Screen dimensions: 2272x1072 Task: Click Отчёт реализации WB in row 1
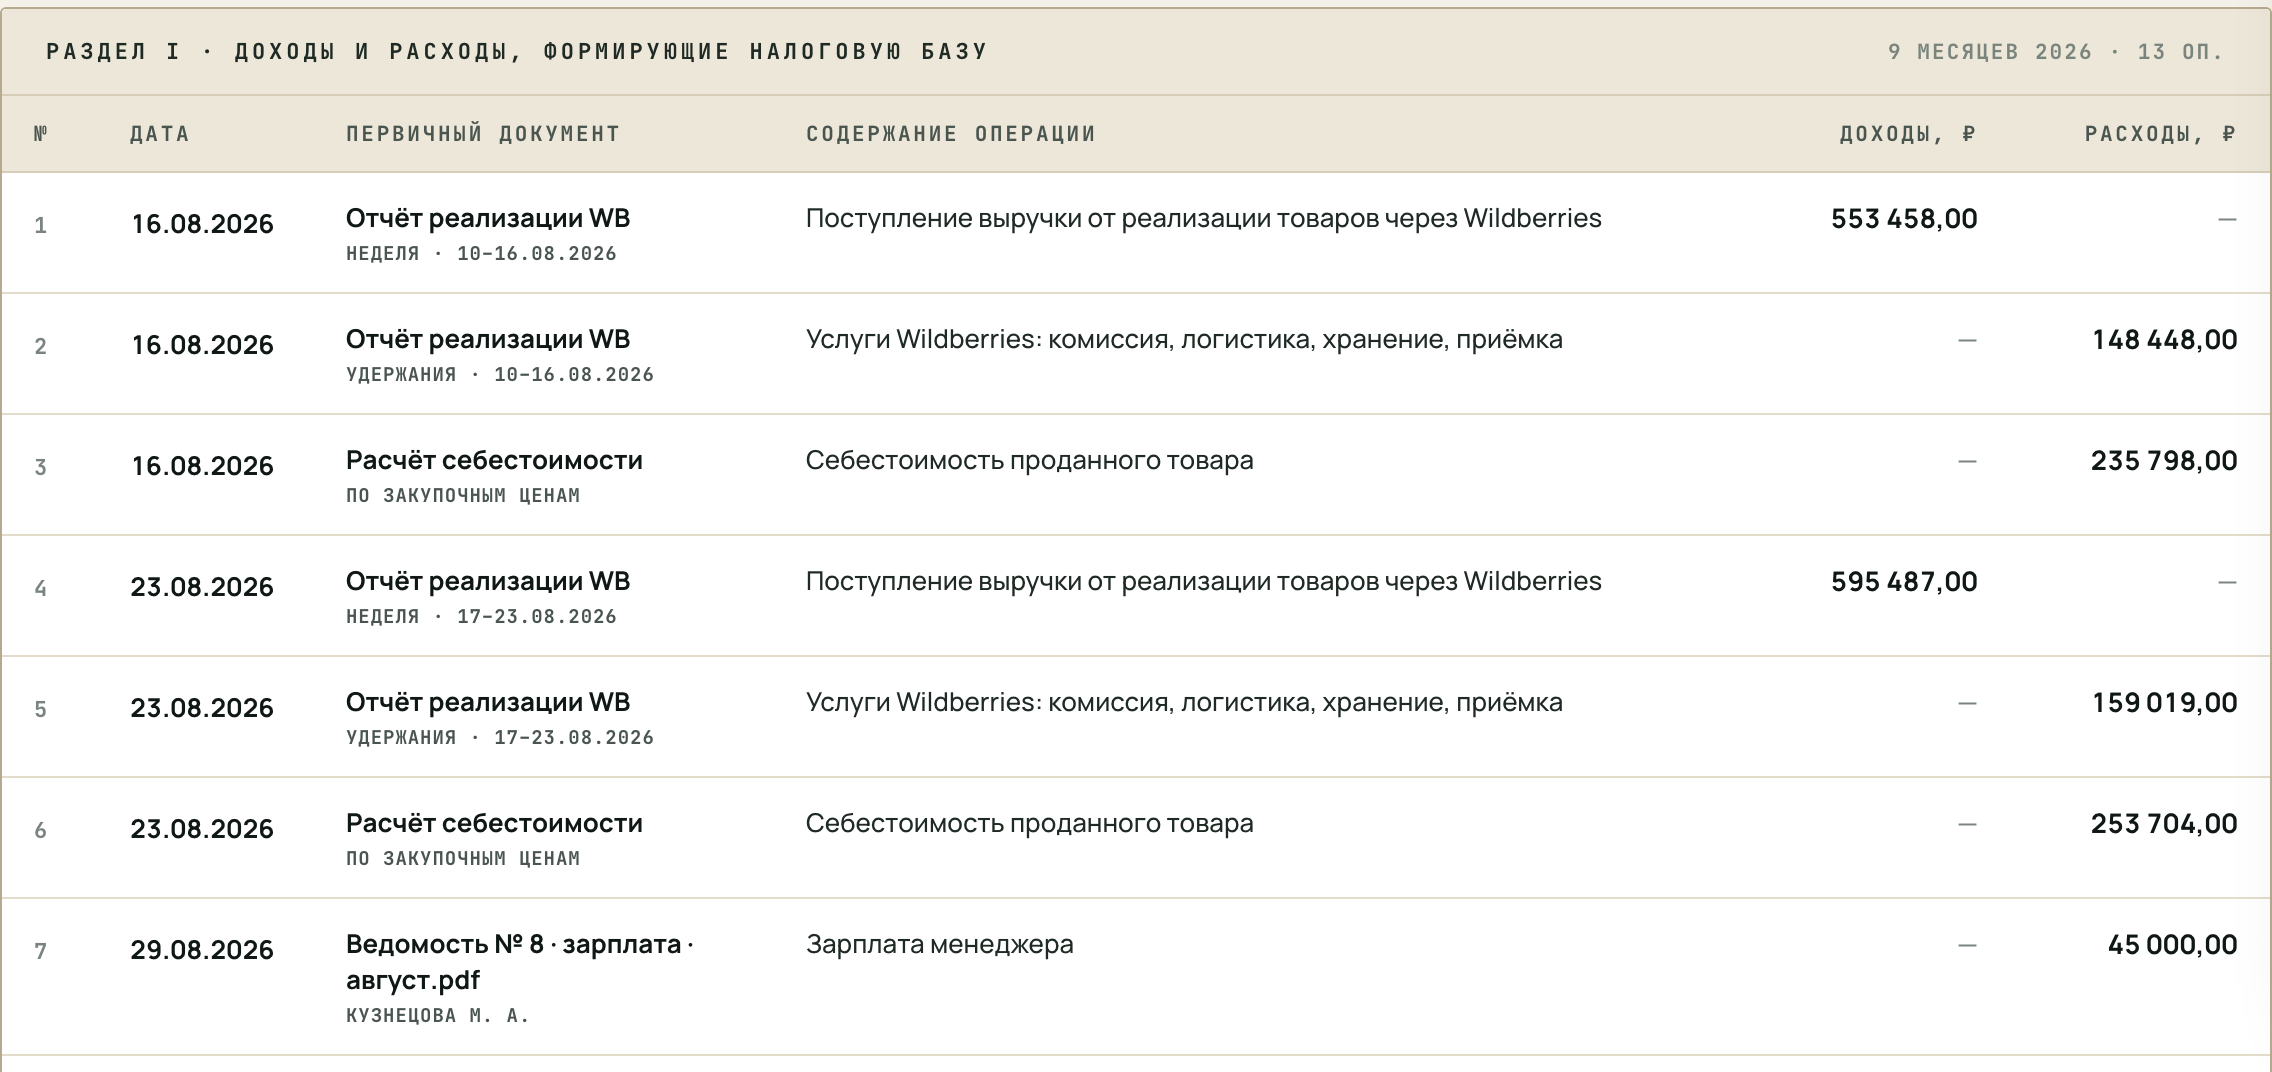pyautogui.click(x=488, y=219)
